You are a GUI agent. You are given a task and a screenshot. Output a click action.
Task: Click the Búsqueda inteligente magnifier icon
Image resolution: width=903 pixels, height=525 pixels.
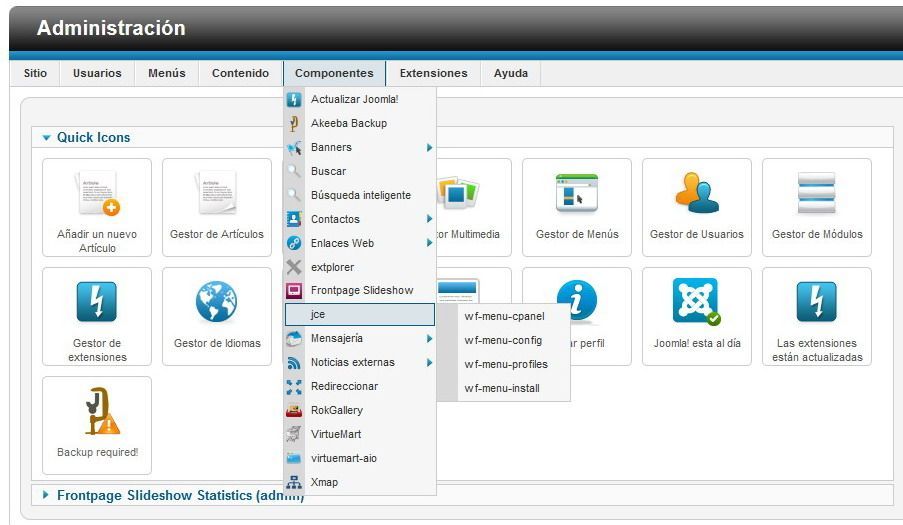coord(294,195)
